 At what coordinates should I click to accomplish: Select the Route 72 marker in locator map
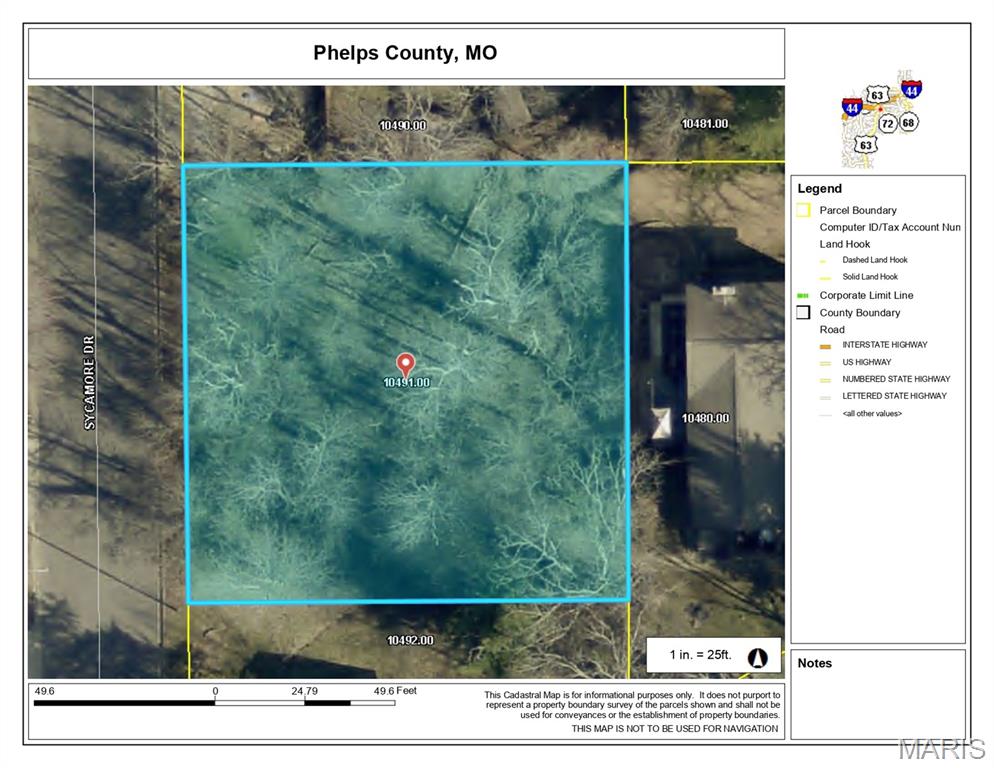pyautogui.click(x=888, y=124)
